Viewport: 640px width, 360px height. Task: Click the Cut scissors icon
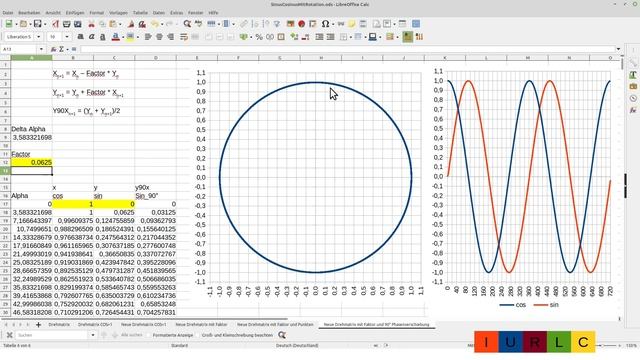[91, 24]
